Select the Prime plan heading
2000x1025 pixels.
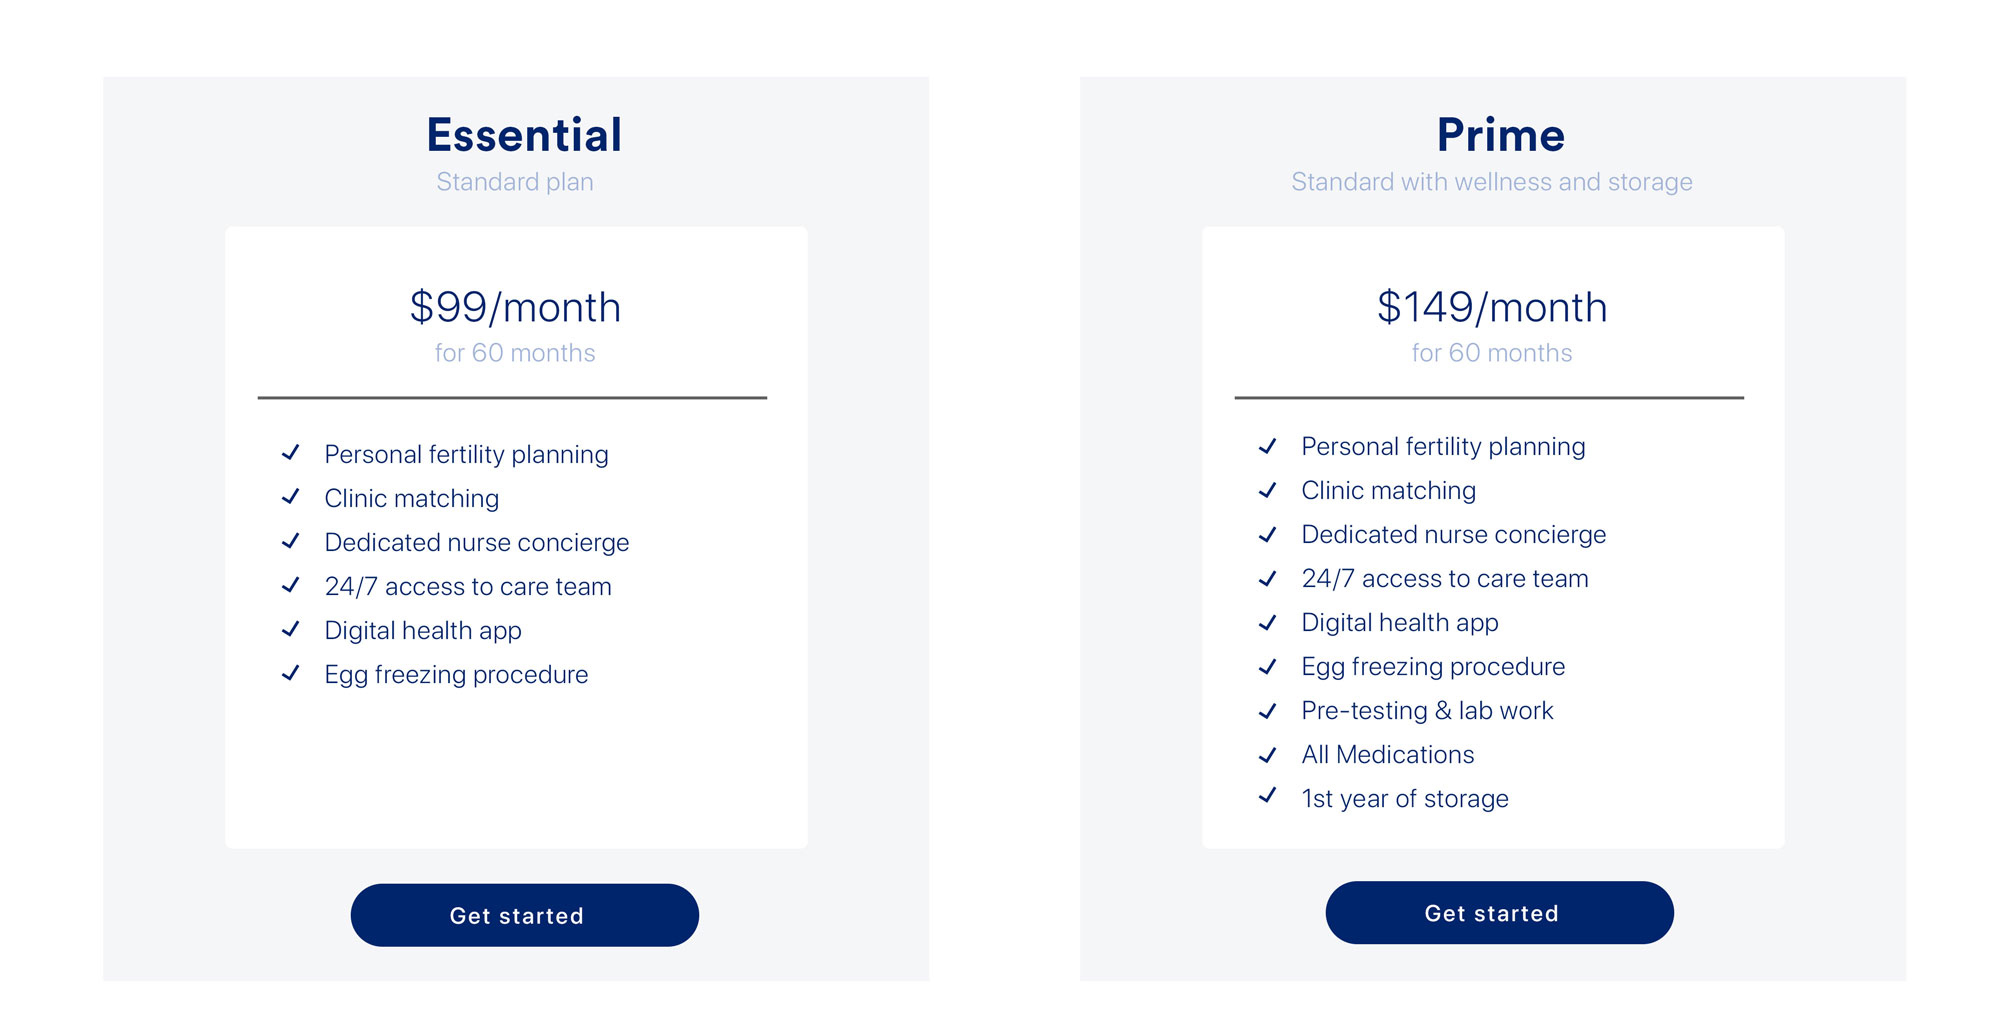pos(1500,135)
